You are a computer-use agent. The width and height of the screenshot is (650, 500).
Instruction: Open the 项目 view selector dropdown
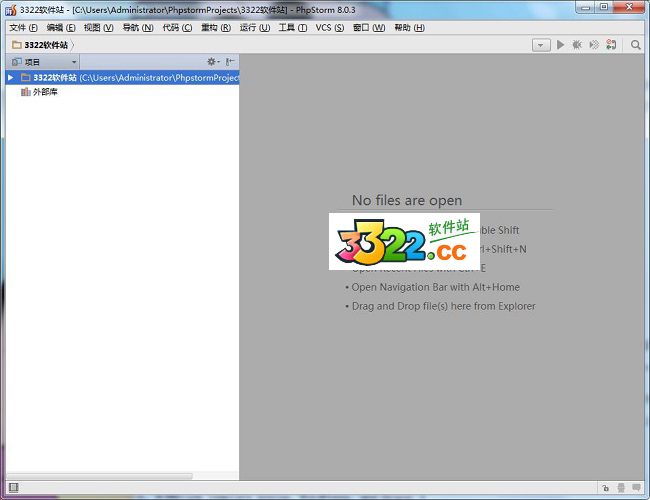coord(73,62)
